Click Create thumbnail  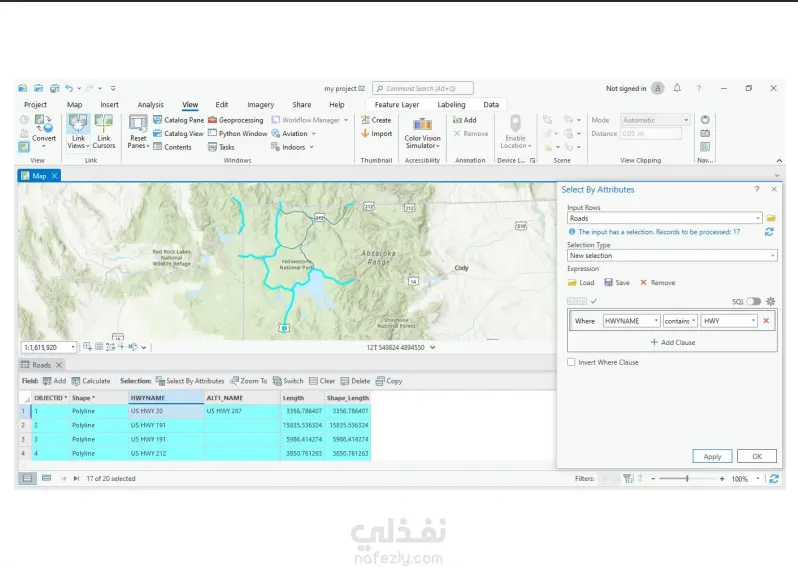coord(376,120)
